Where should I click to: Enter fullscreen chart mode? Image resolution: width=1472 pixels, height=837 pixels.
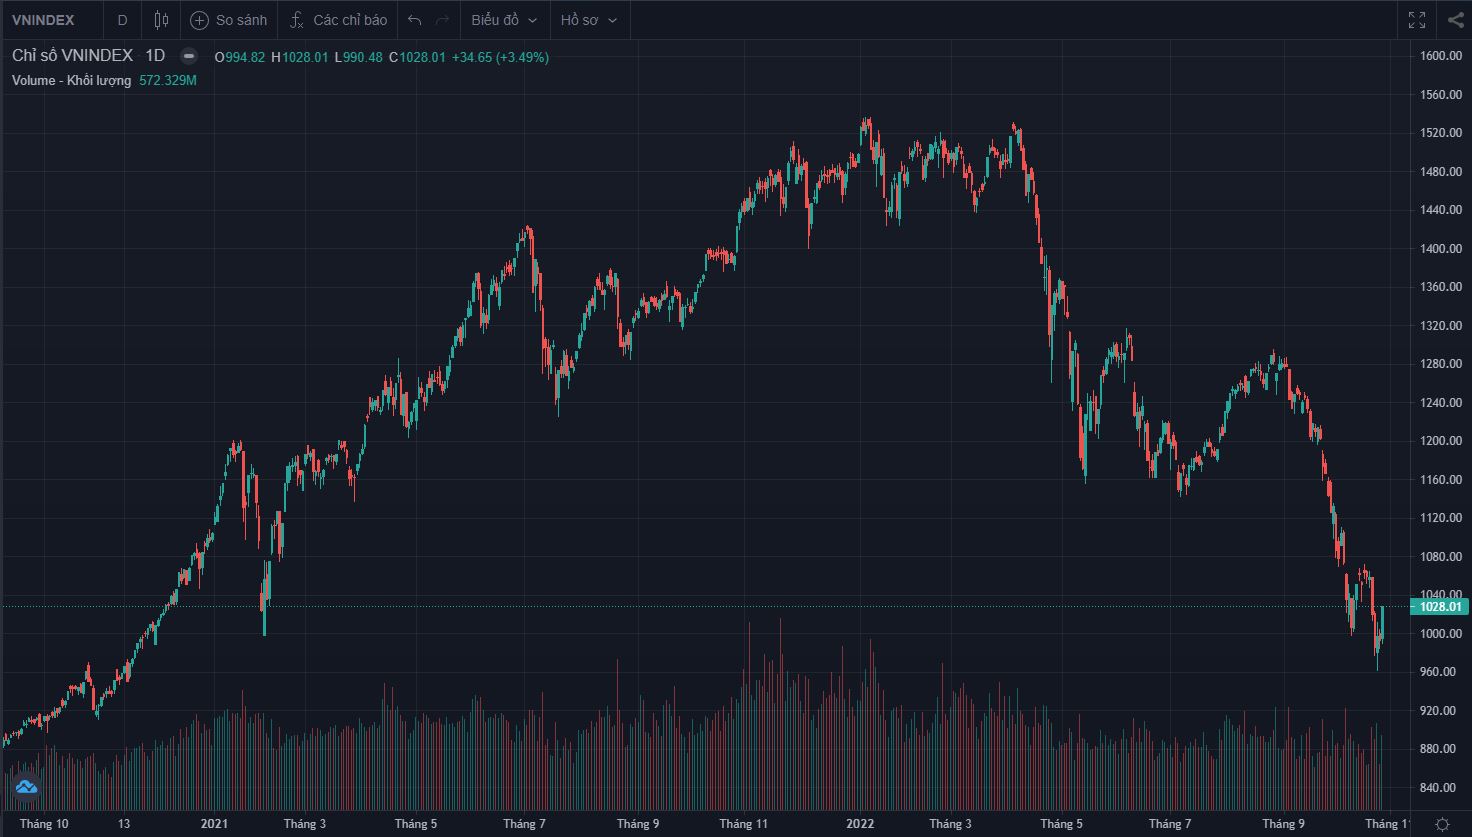pyautogui.click(x=1417, y=20)
